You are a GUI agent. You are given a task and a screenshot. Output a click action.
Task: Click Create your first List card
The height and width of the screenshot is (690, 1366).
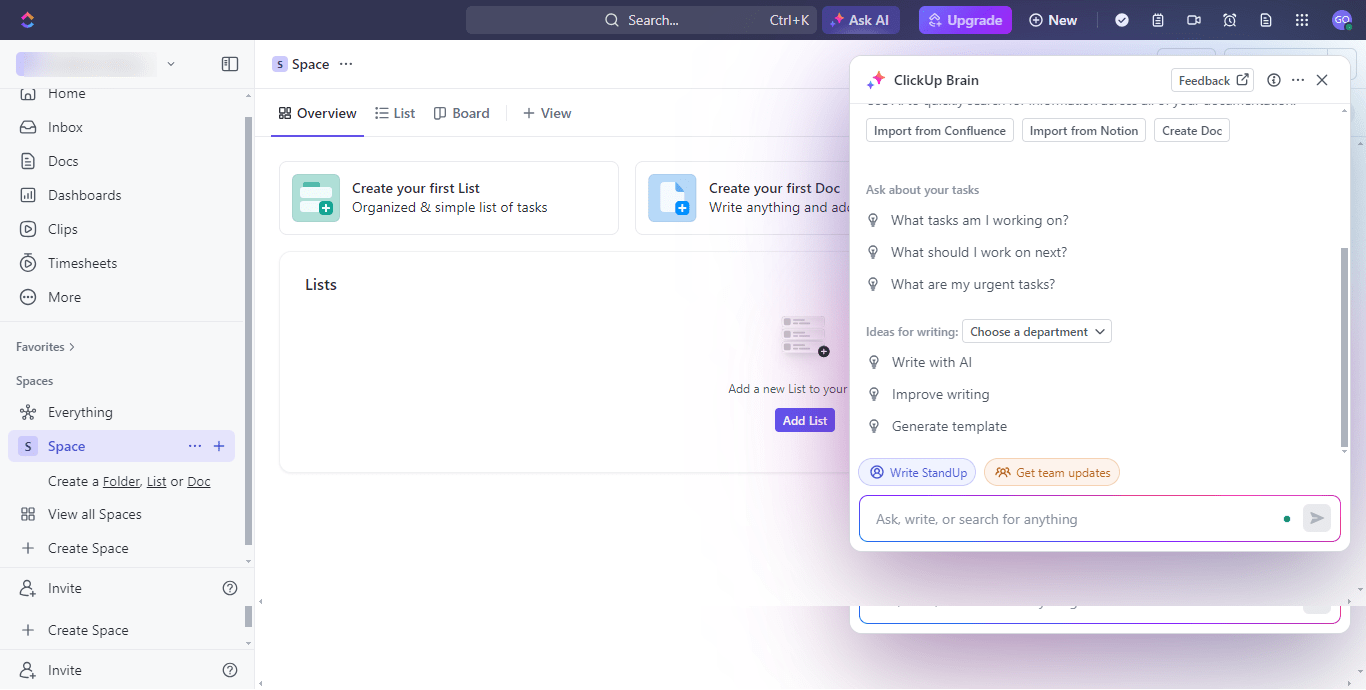click(449, 198)
